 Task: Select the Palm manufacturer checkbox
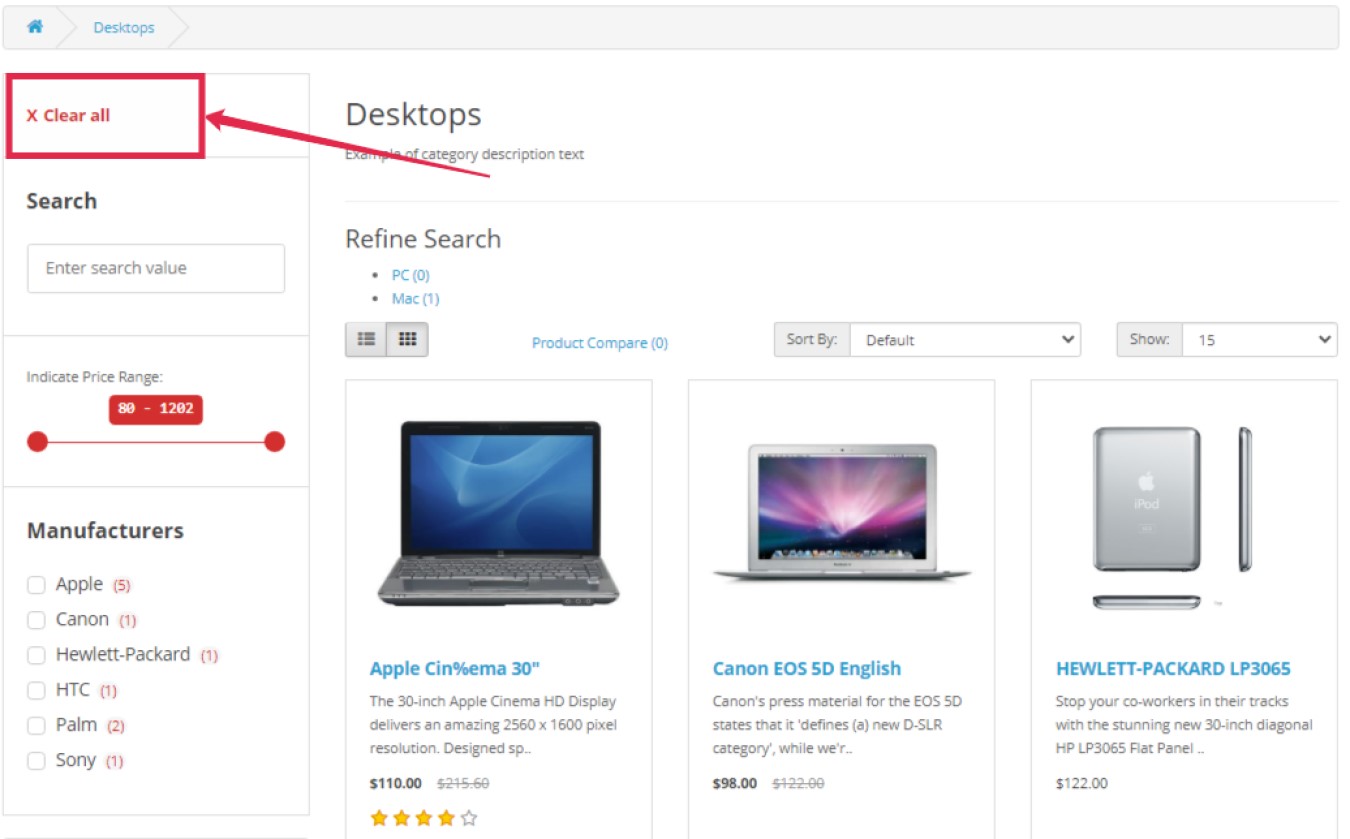36,725
